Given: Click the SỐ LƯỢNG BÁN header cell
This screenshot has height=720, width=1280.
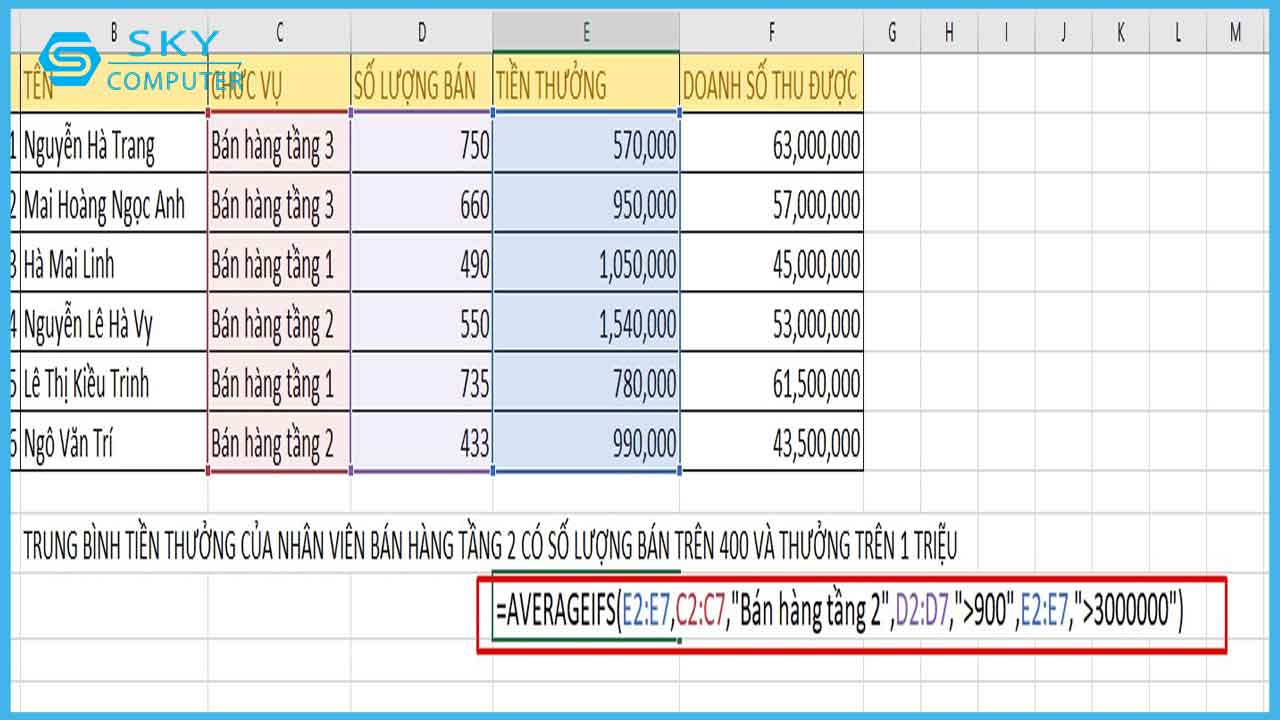Looking at the screenshot, I should coord(421,86).
